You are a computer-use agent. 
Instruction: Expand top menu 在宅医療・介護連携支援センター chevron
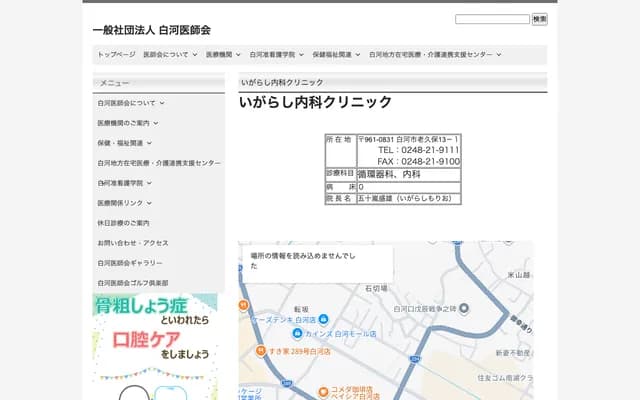tap(498, 54)
